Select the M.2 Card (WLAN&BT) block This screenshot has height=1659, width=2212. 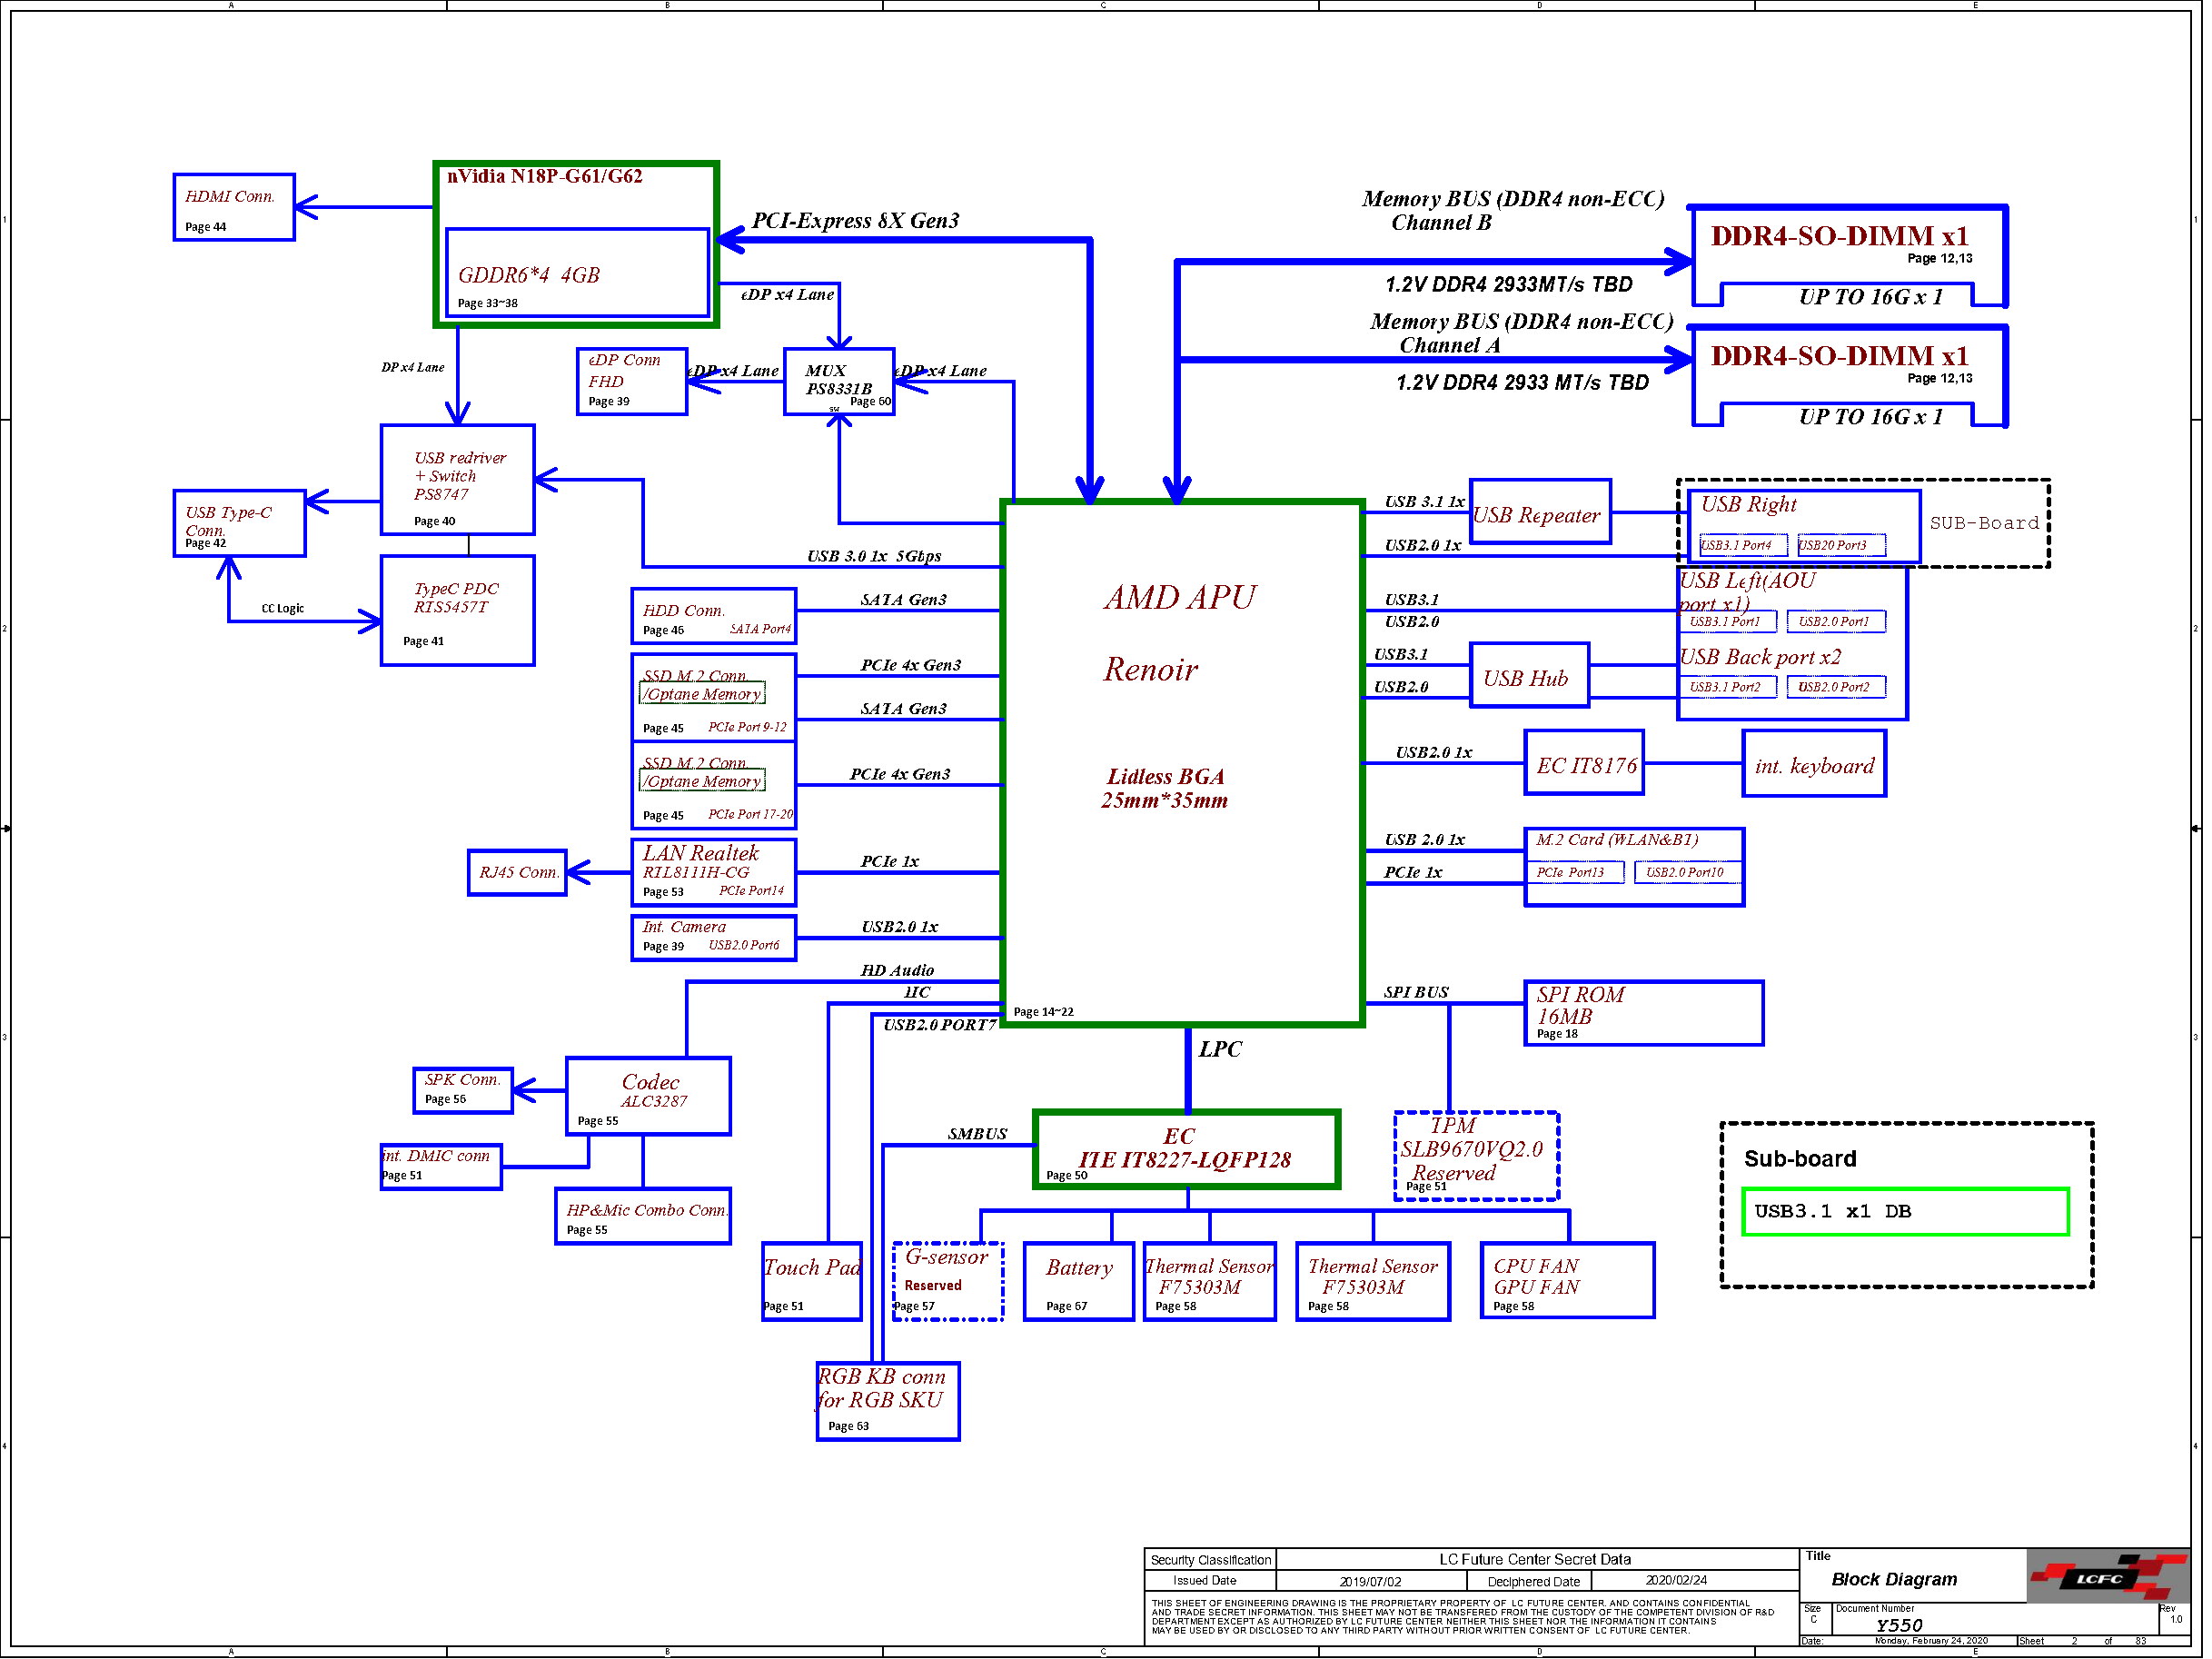click(x=1634, y=868)
